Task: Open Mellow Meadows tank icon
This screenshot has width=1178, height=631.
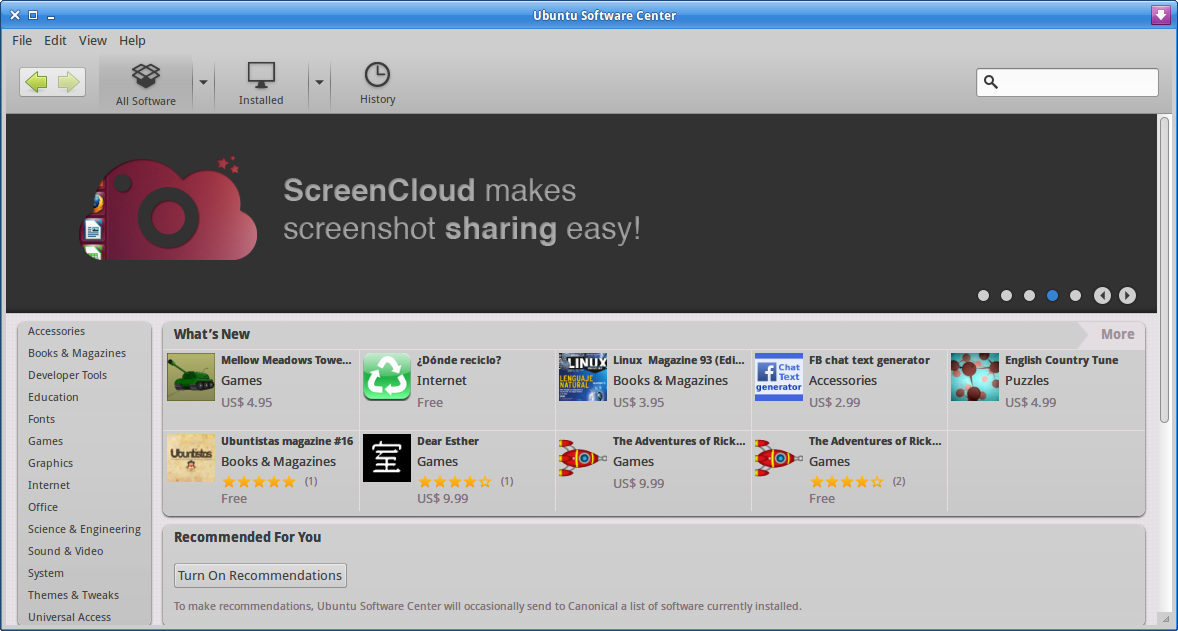Action: pos(191,377)
